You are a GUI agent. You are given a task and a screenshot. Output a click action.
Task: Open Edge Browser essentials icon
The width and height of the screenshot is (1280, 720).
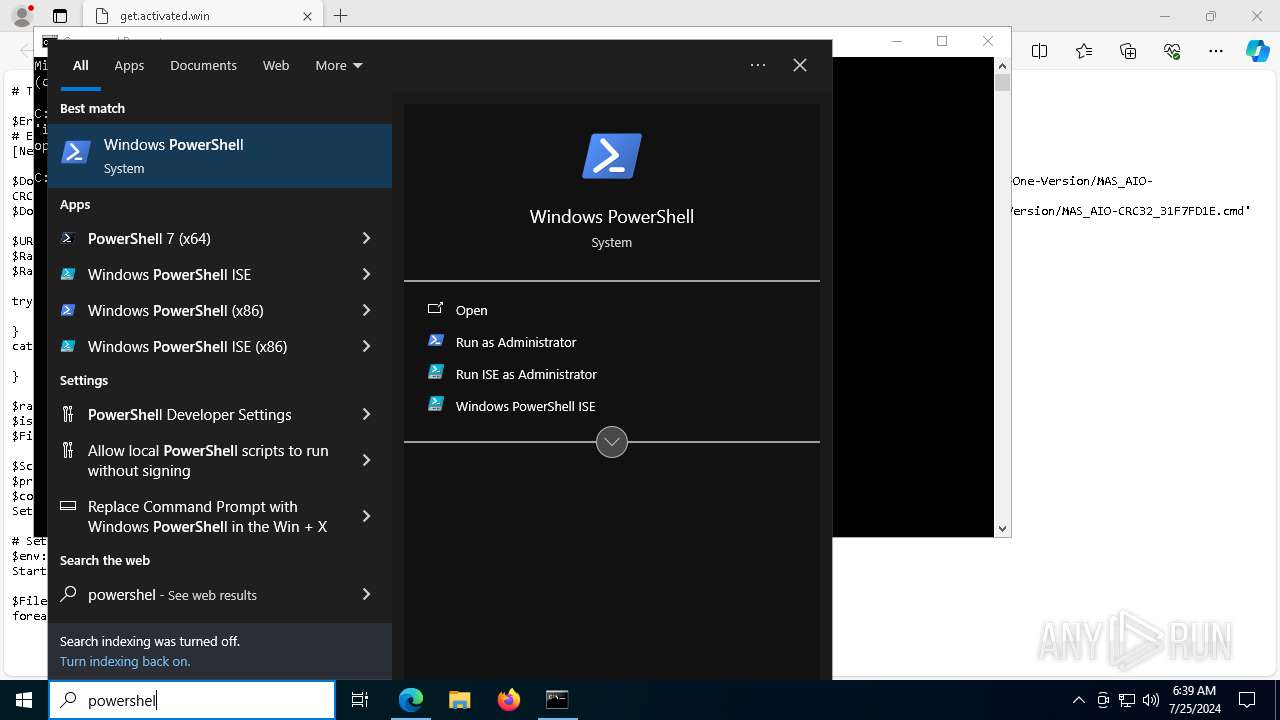[1172, 51]
